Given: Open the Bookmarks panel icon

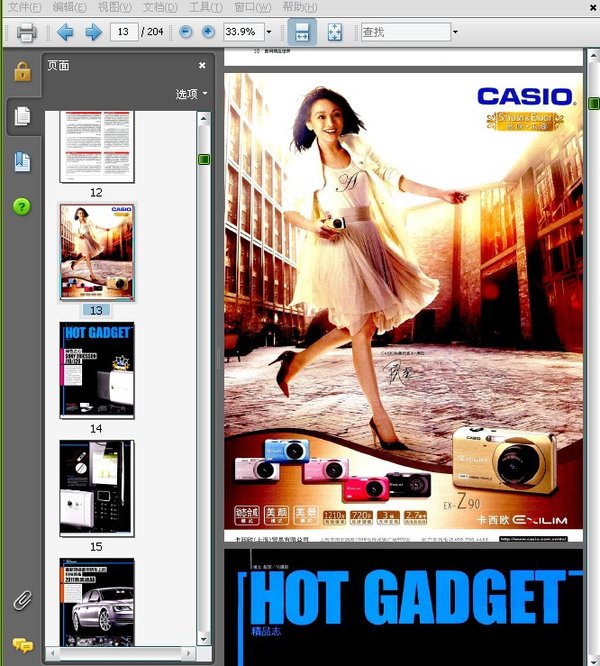Looking at the screenshot, I should pyautogui.click(x=22, y=162).
